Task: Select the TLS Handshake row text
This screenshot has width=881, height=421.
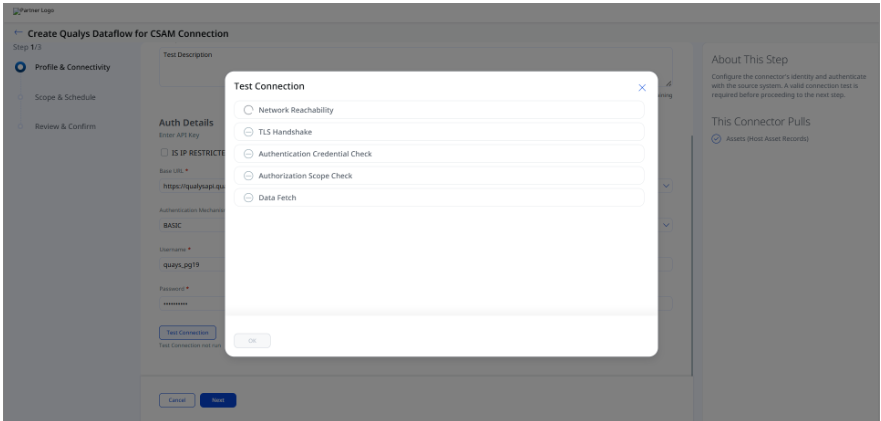Action: pos(285,132)
